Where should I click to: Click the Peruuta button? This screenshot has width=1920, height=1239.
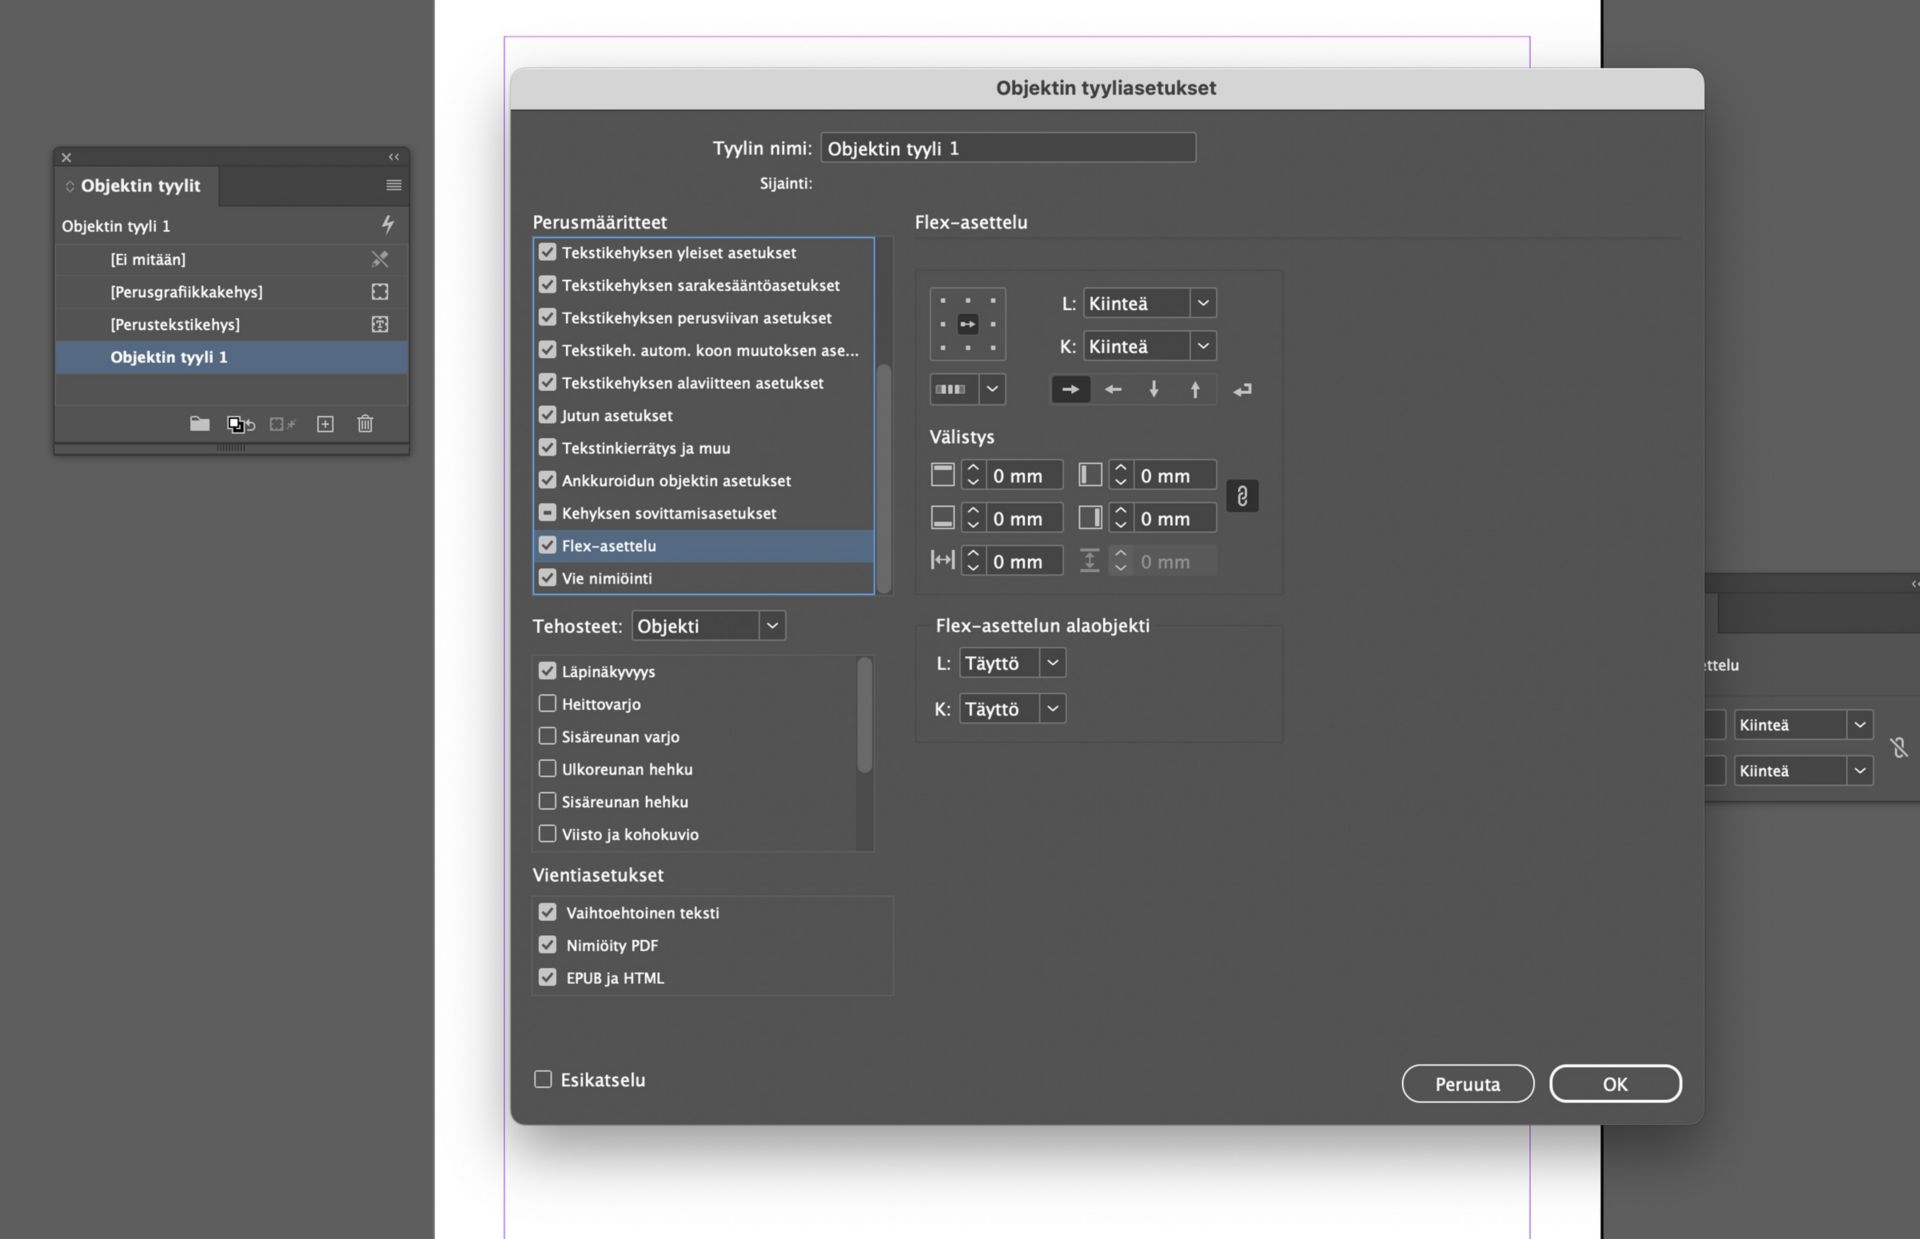[x=1467, y=1084]
